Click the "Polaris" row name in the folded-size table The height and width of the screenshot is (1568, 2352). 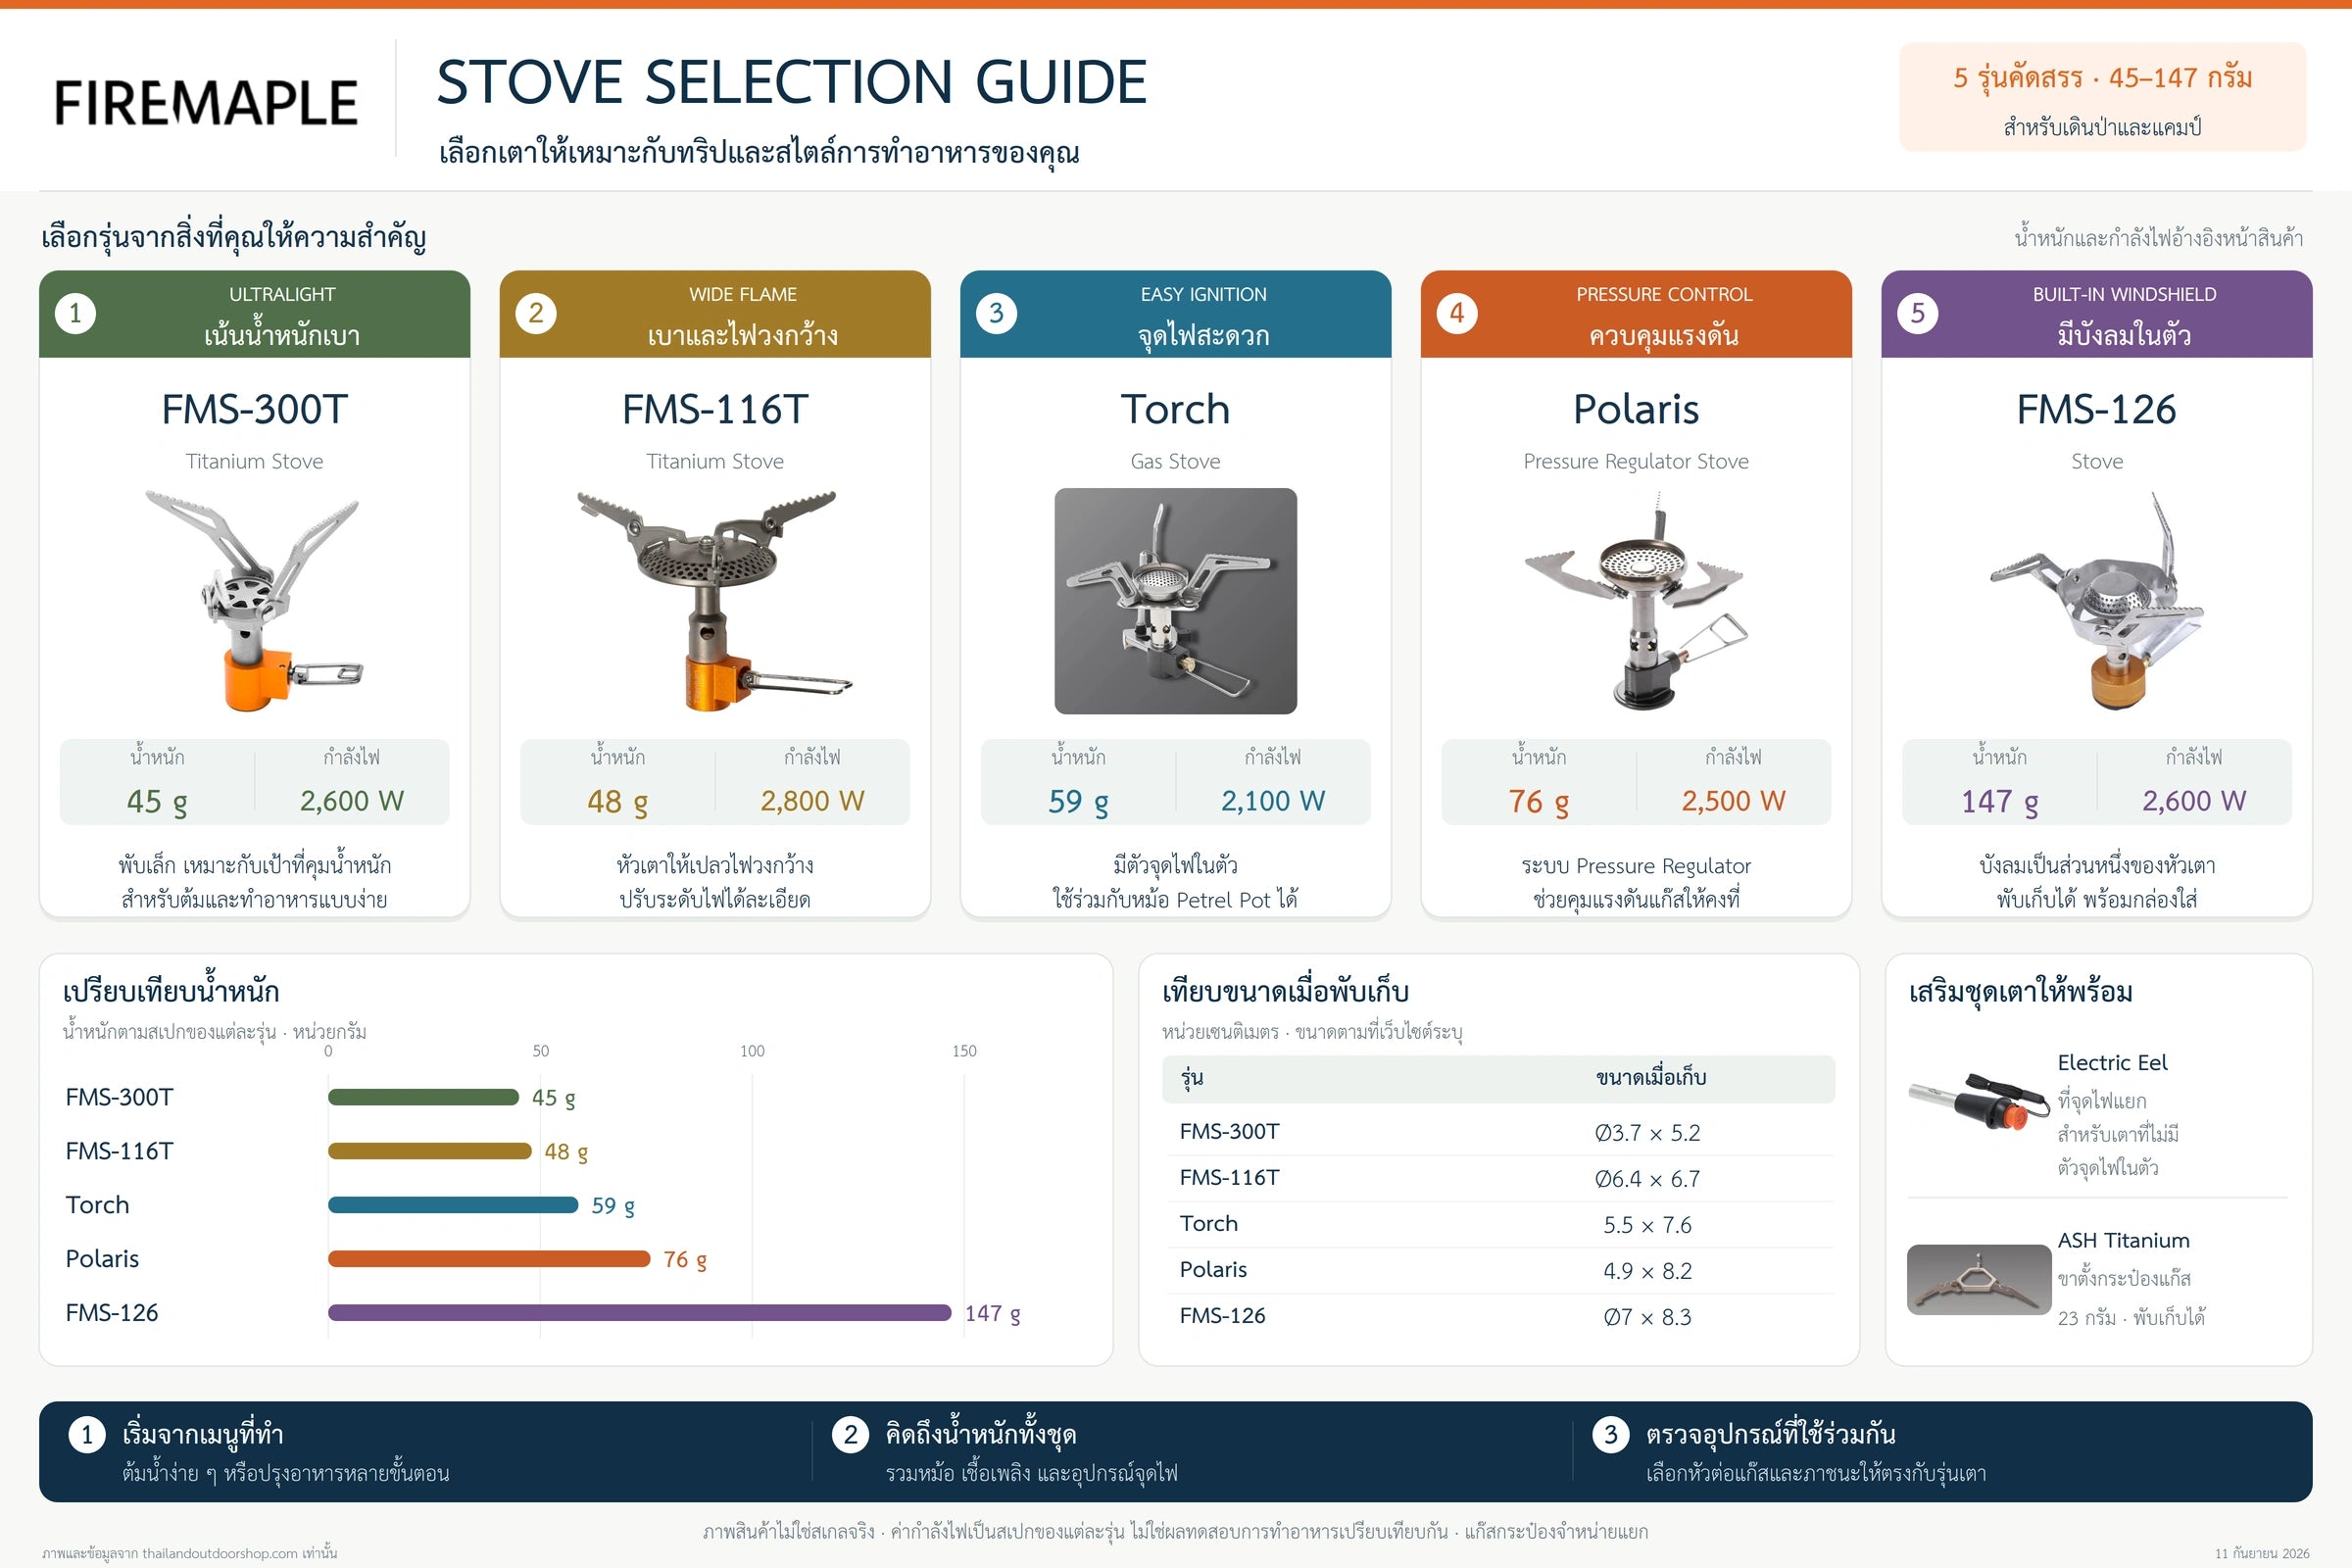pyautogui.click(x=1213, y=1270)
